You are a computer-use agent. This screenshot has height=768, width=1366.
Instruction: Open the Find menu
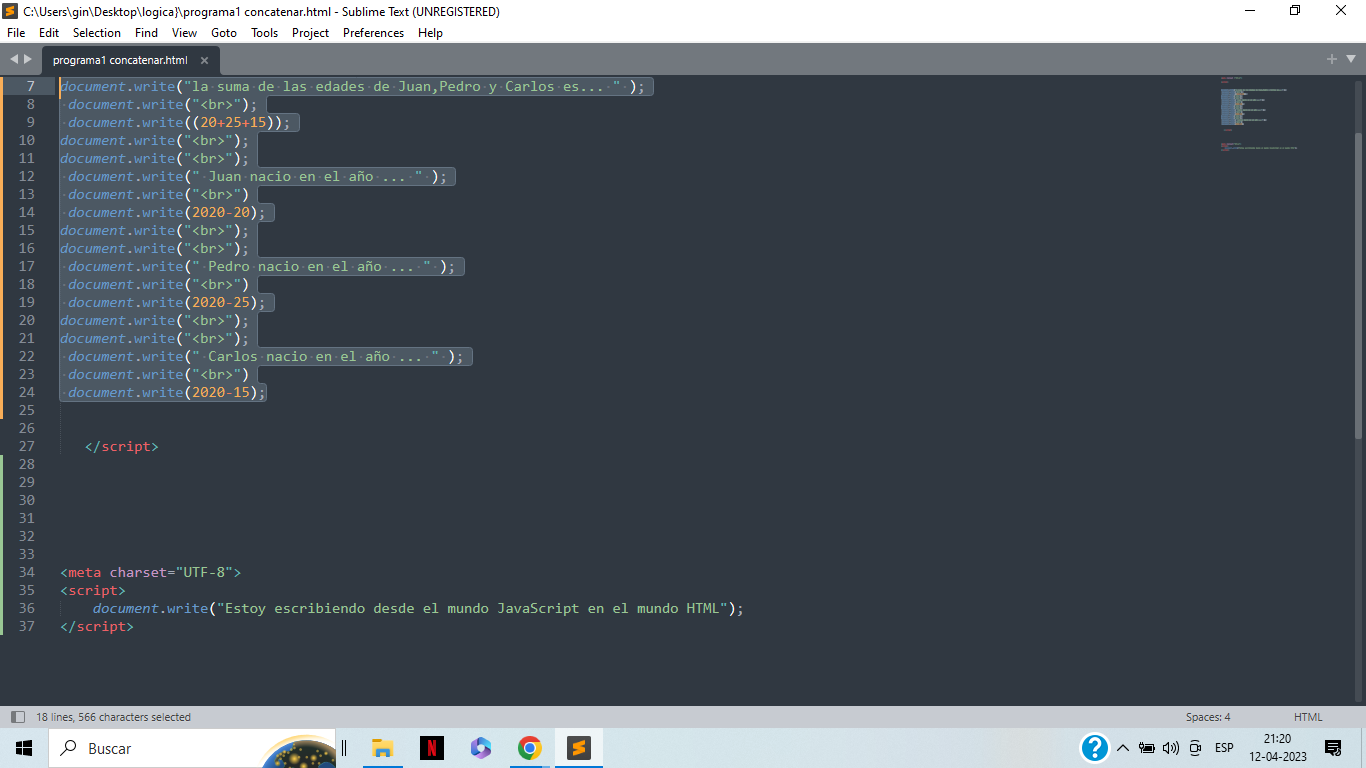pyautogui.click(x=146, y=33)
